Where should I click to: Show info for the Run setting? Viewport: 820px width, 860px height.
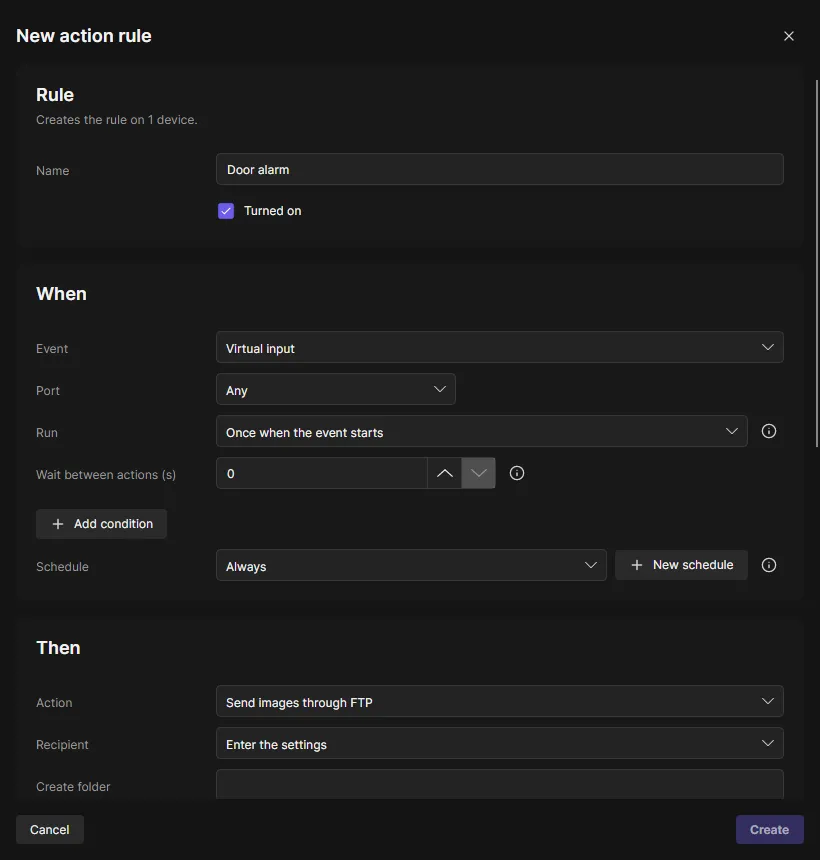(x=768, y=432)
